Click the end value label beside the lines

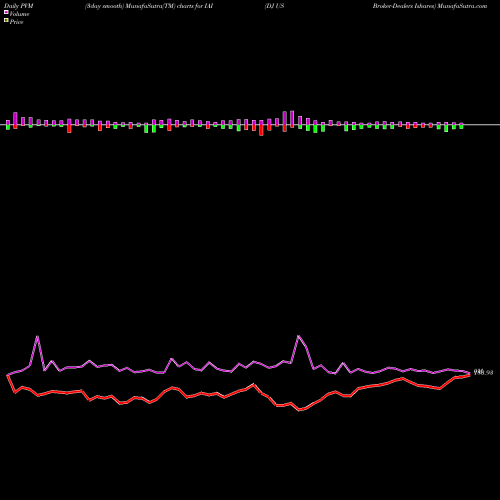483,372
